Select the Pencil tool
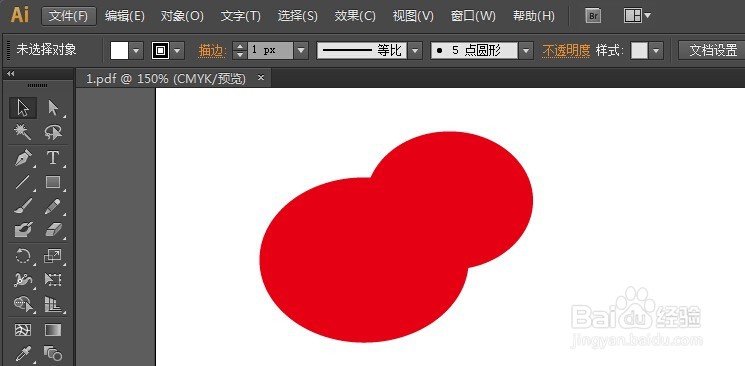Viewport: 745px width, 366px height. (53, 206)
